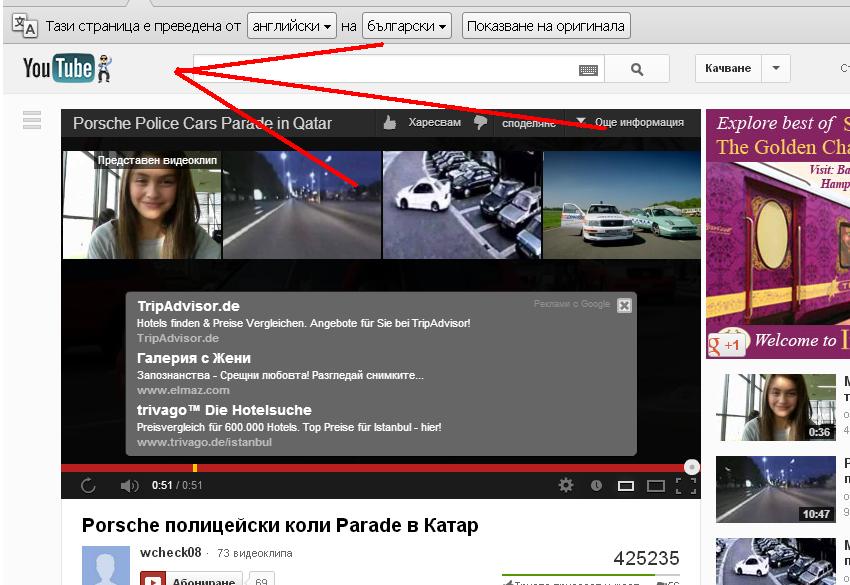Screen dimensions: 850x585
Task: Click the Реклами с Google label
Action: pos(572,304)
